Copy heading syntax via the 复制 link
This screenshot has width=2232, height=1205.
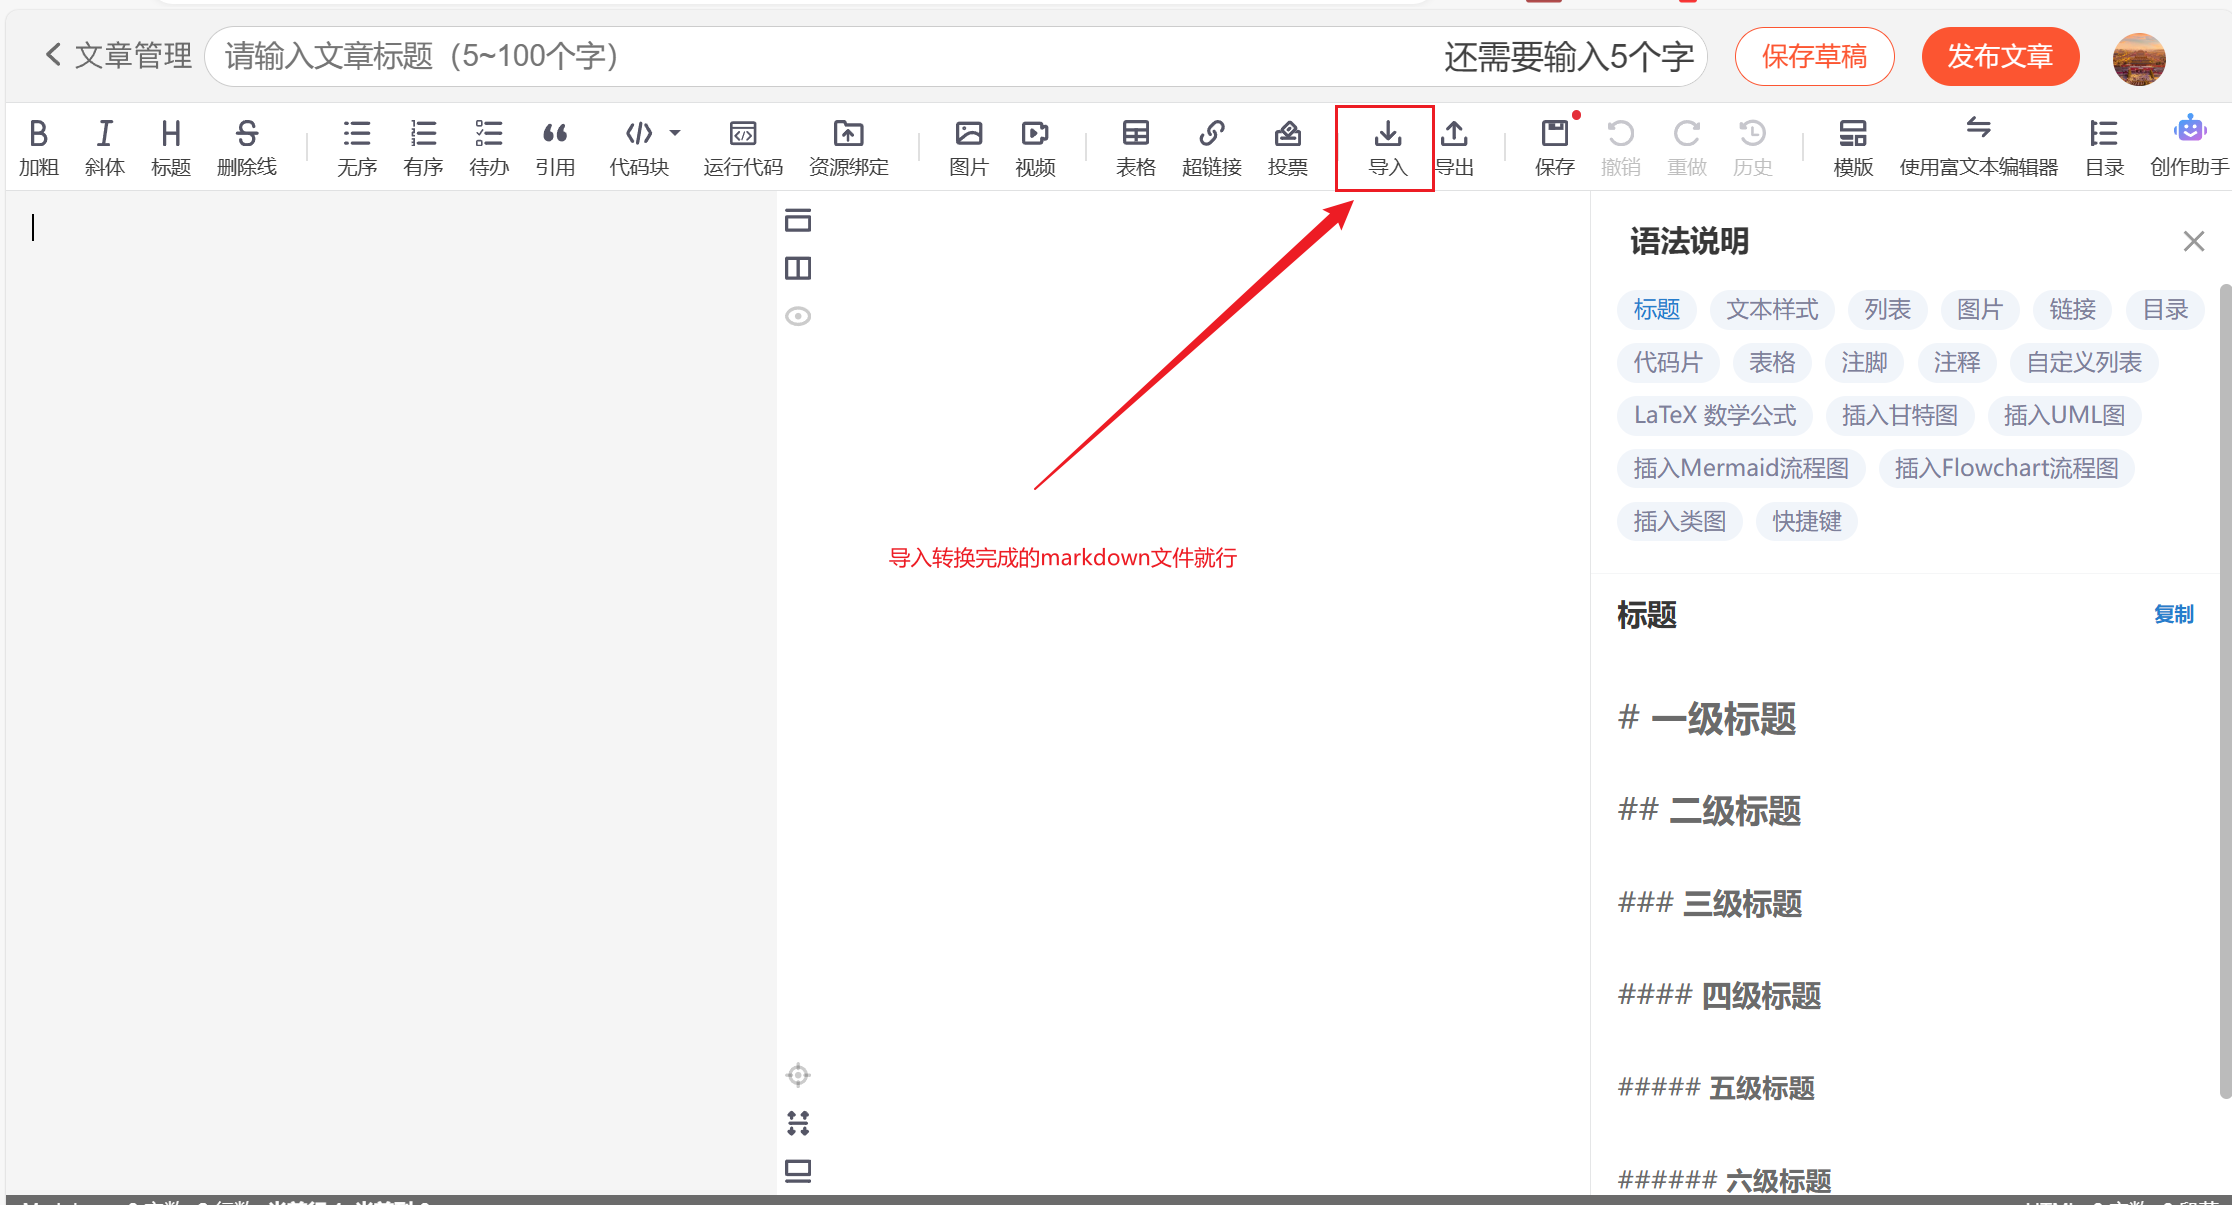coord(2173,614)
